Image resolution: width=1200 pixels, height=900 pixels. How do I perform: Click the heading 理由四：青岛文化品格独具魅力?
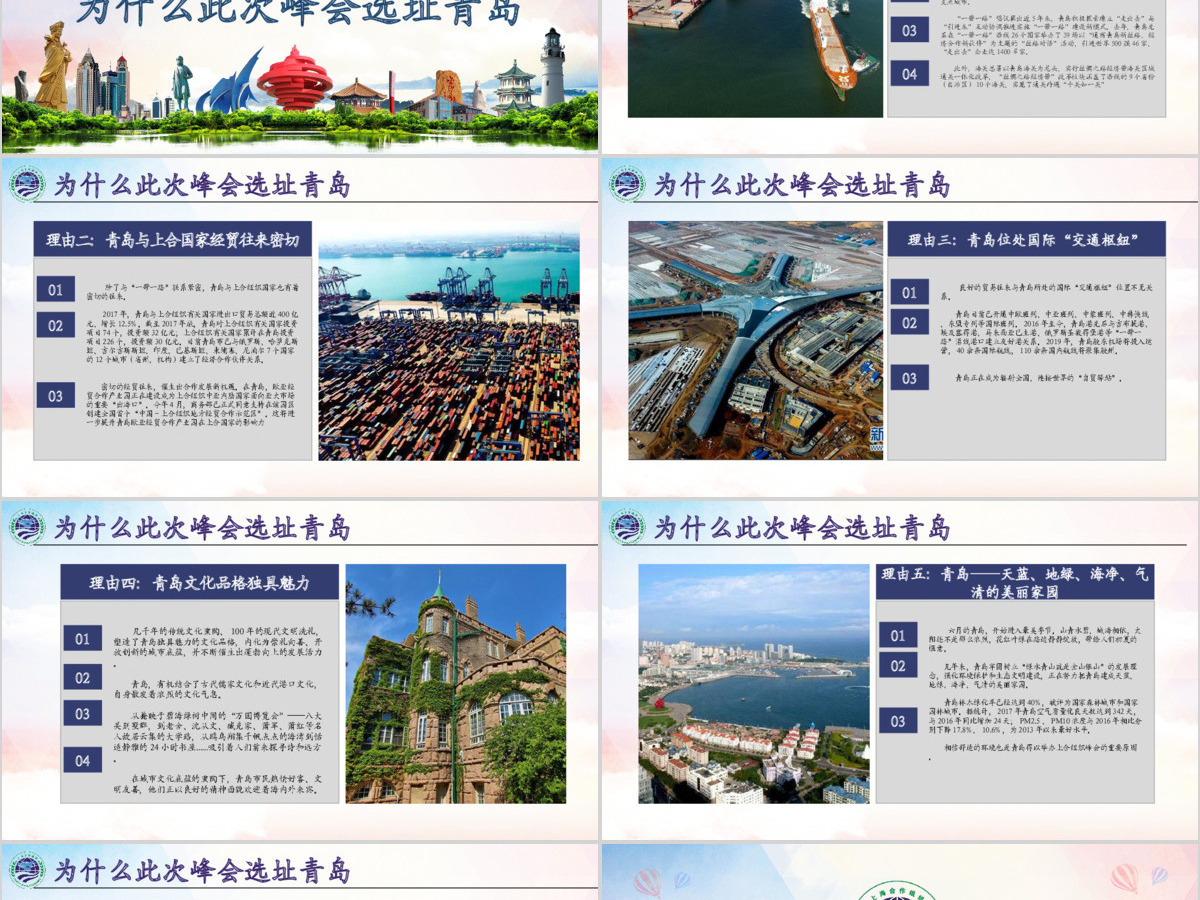click(x=200, y=582)
